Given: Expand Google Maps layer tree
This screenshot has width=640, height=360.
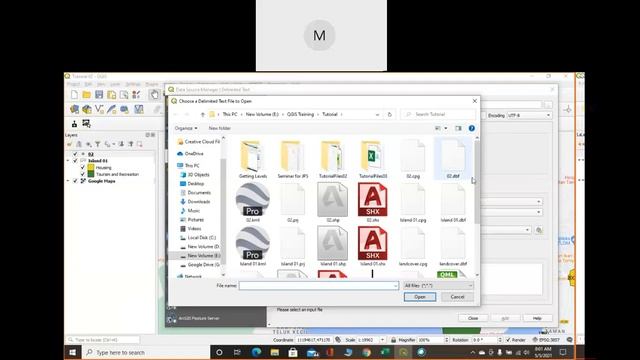Looking at the screenshot, I should pos(68,181).
